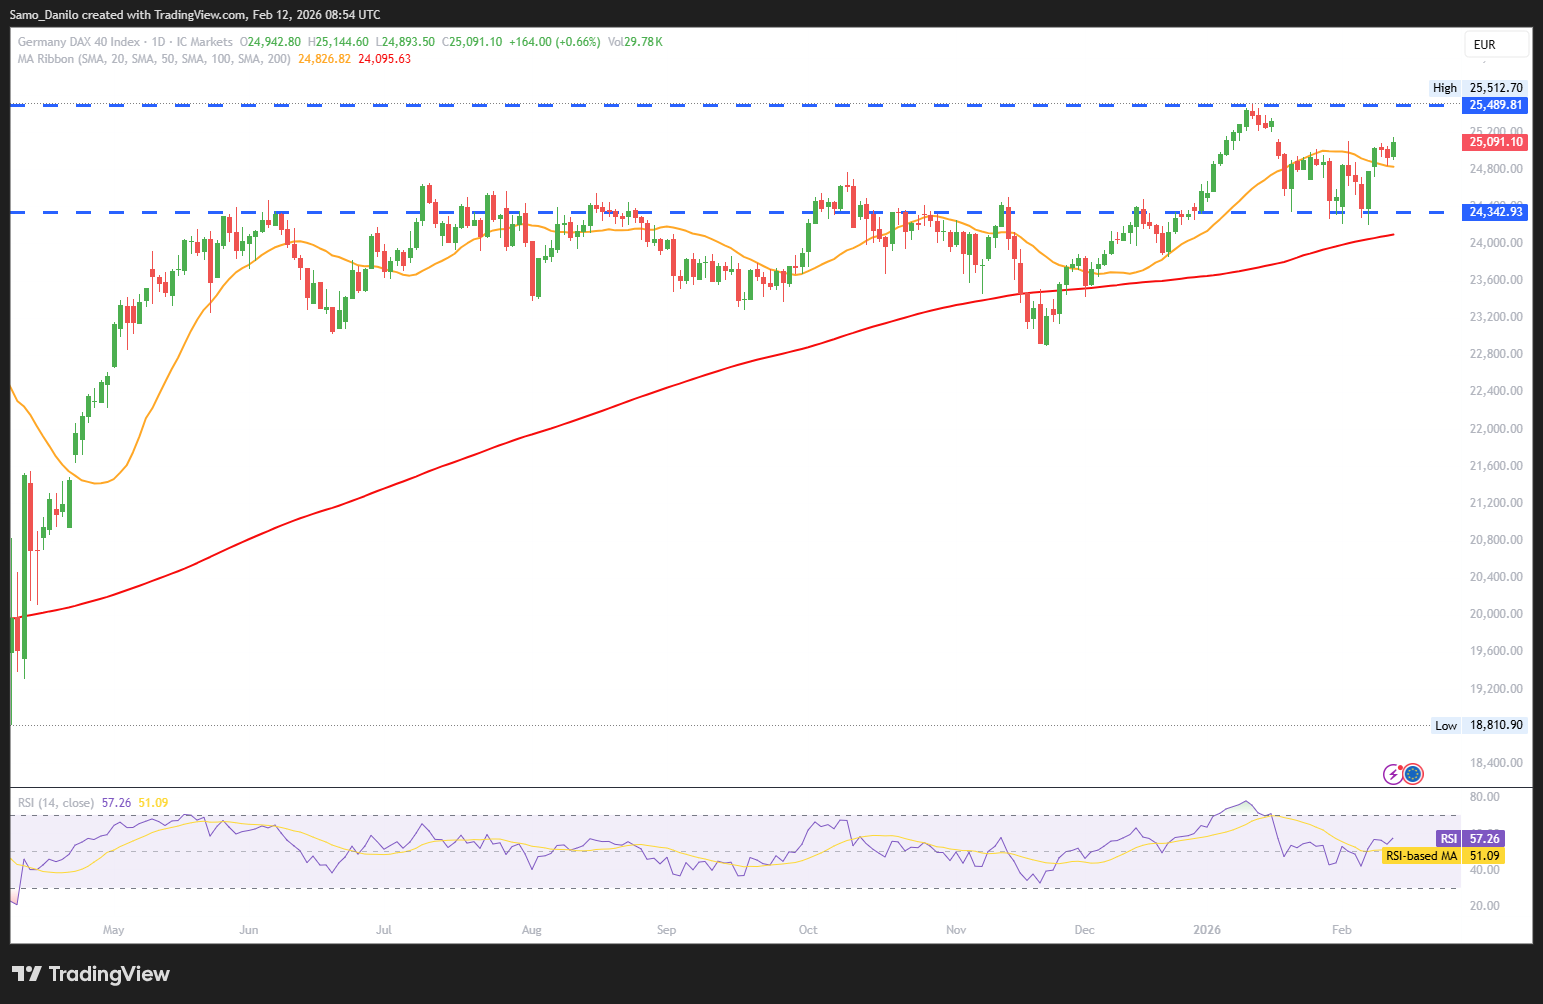Click the Low 18,810.90 marker label
1543x1004 pixels.
click(x=1479, y=725)
